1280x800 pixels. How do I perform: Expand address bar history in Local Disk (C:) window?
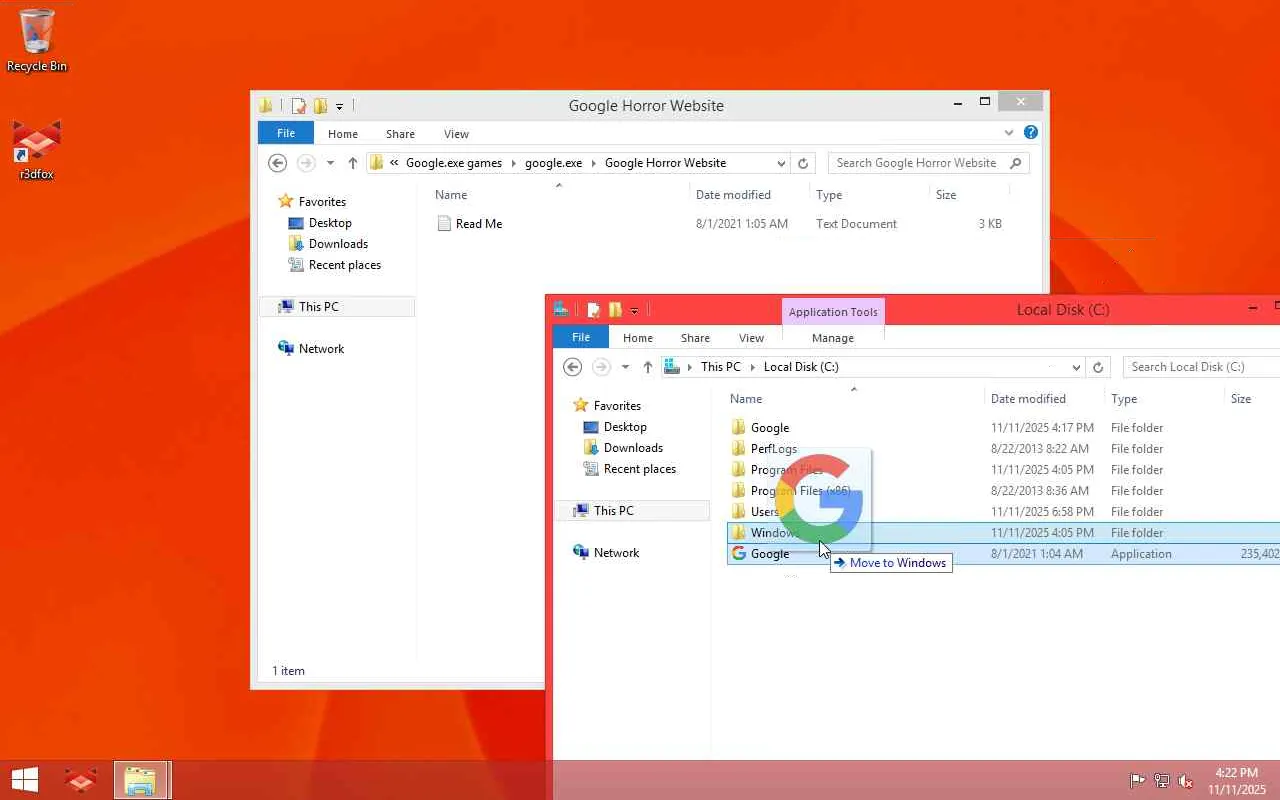pyautogui.click(x=1076, y=367)
